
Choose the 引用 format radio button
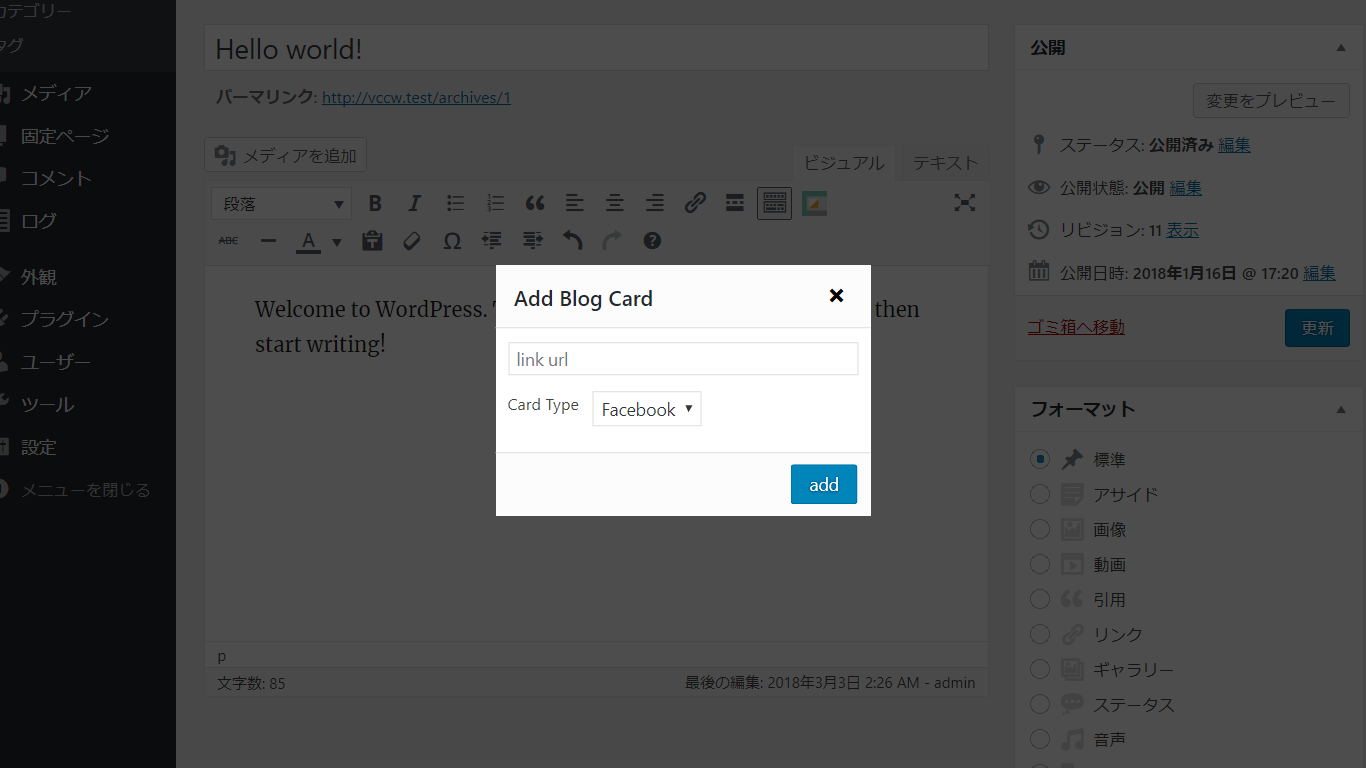[1039, 598]
